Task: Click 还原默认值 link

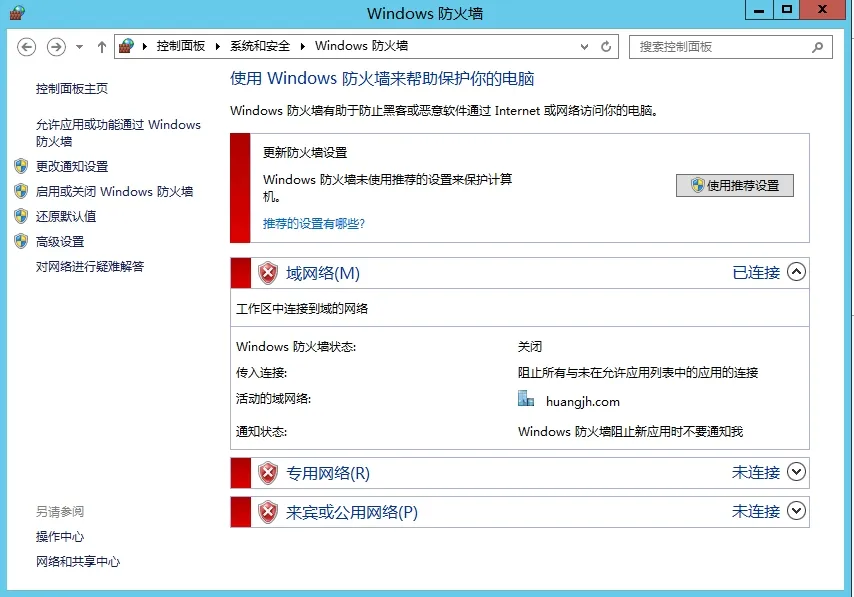Action: [66, 217]
